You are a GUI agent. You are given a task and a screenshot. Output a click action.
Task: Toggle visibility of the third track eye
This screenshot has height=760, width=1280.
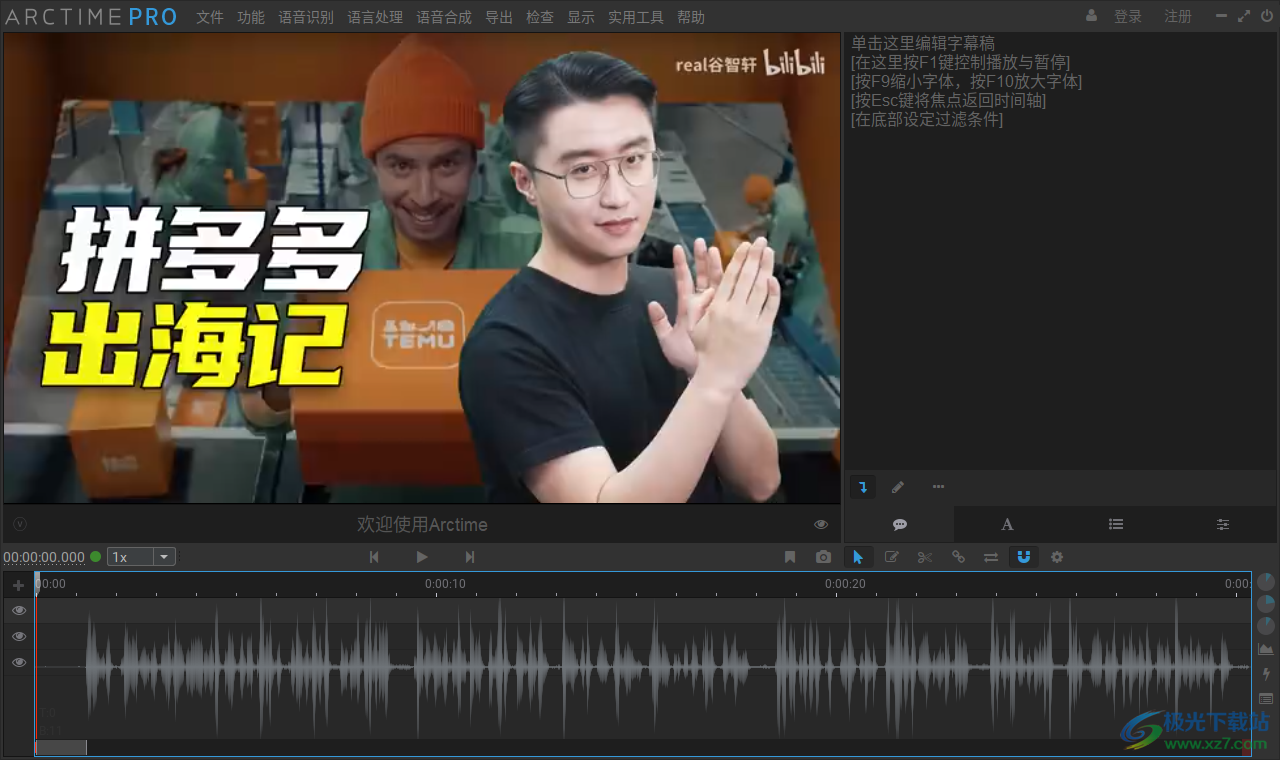pyautogui.click(x=19, y=662)
